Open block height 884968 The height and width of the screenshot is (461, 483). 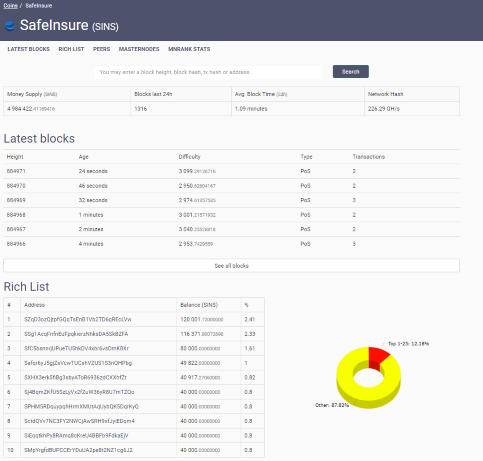16,215
